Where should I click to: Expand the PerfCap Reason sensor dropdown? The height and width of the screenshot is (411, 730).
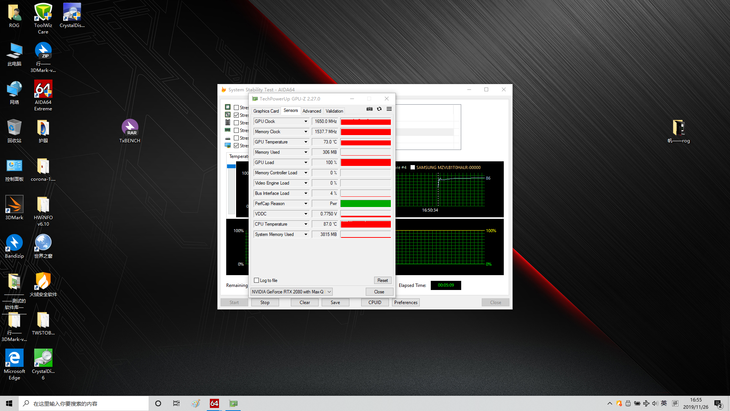click(x=306, y=203)
